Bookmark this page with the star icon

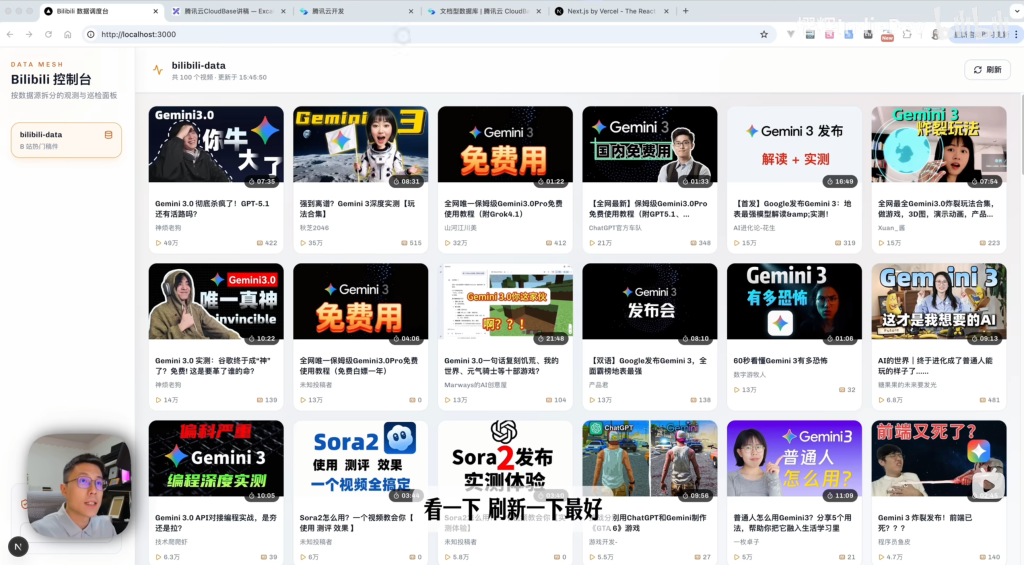coord(764,34)
